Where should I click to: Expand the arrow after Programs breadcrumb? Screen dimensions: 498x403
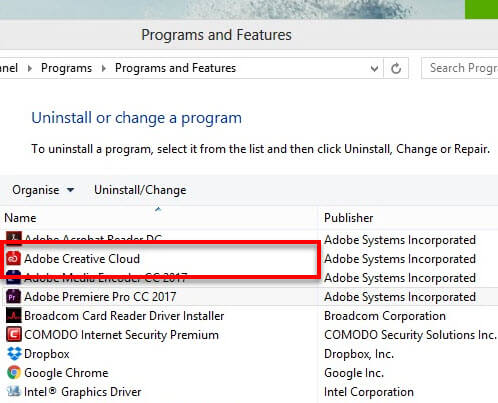(104, 68)
